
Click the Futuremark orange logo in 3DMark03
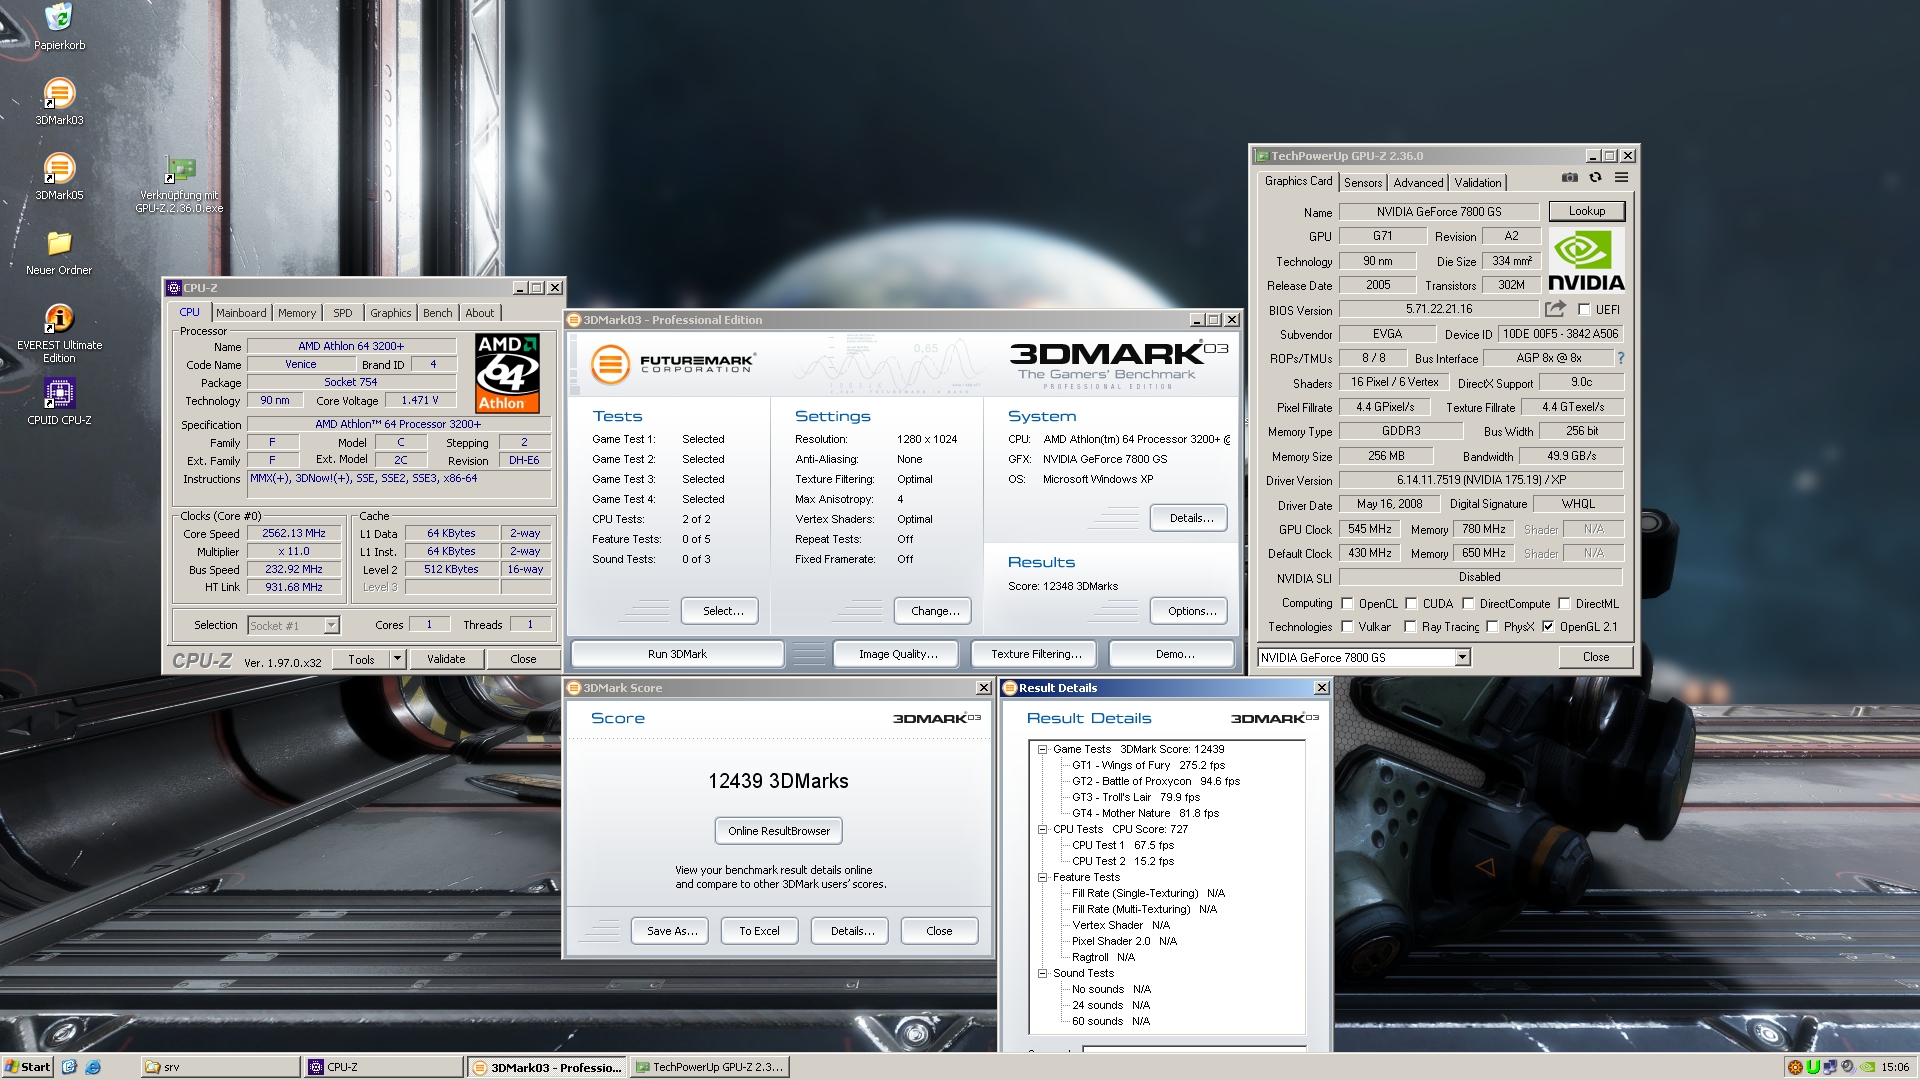(x=609, y=364)
